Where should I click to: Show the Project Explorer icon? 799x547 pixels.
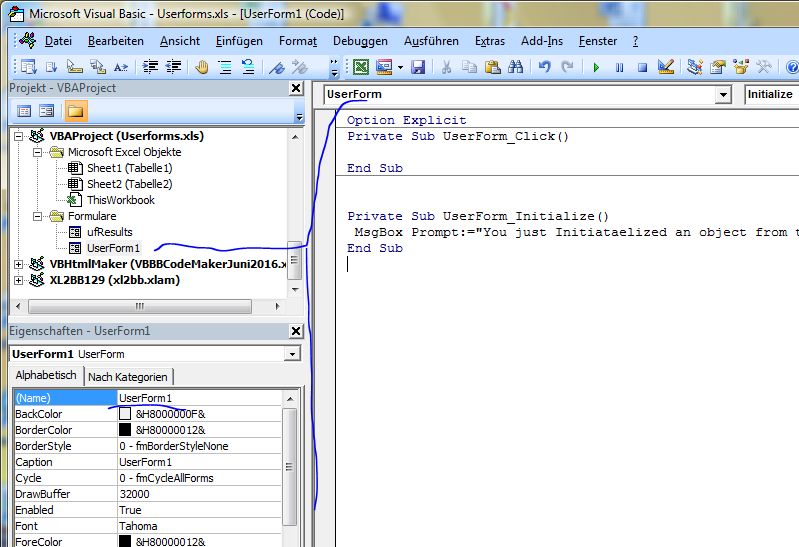(694, 67)
